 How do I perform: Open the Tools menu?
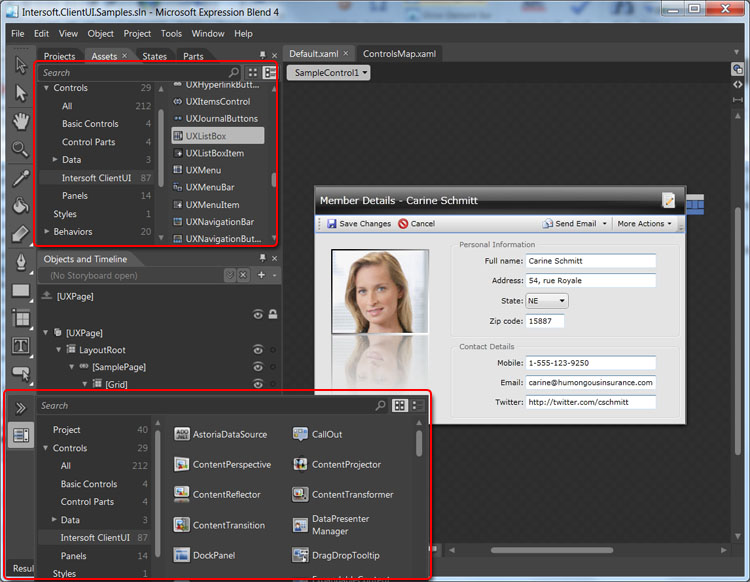tap(171, 33)
